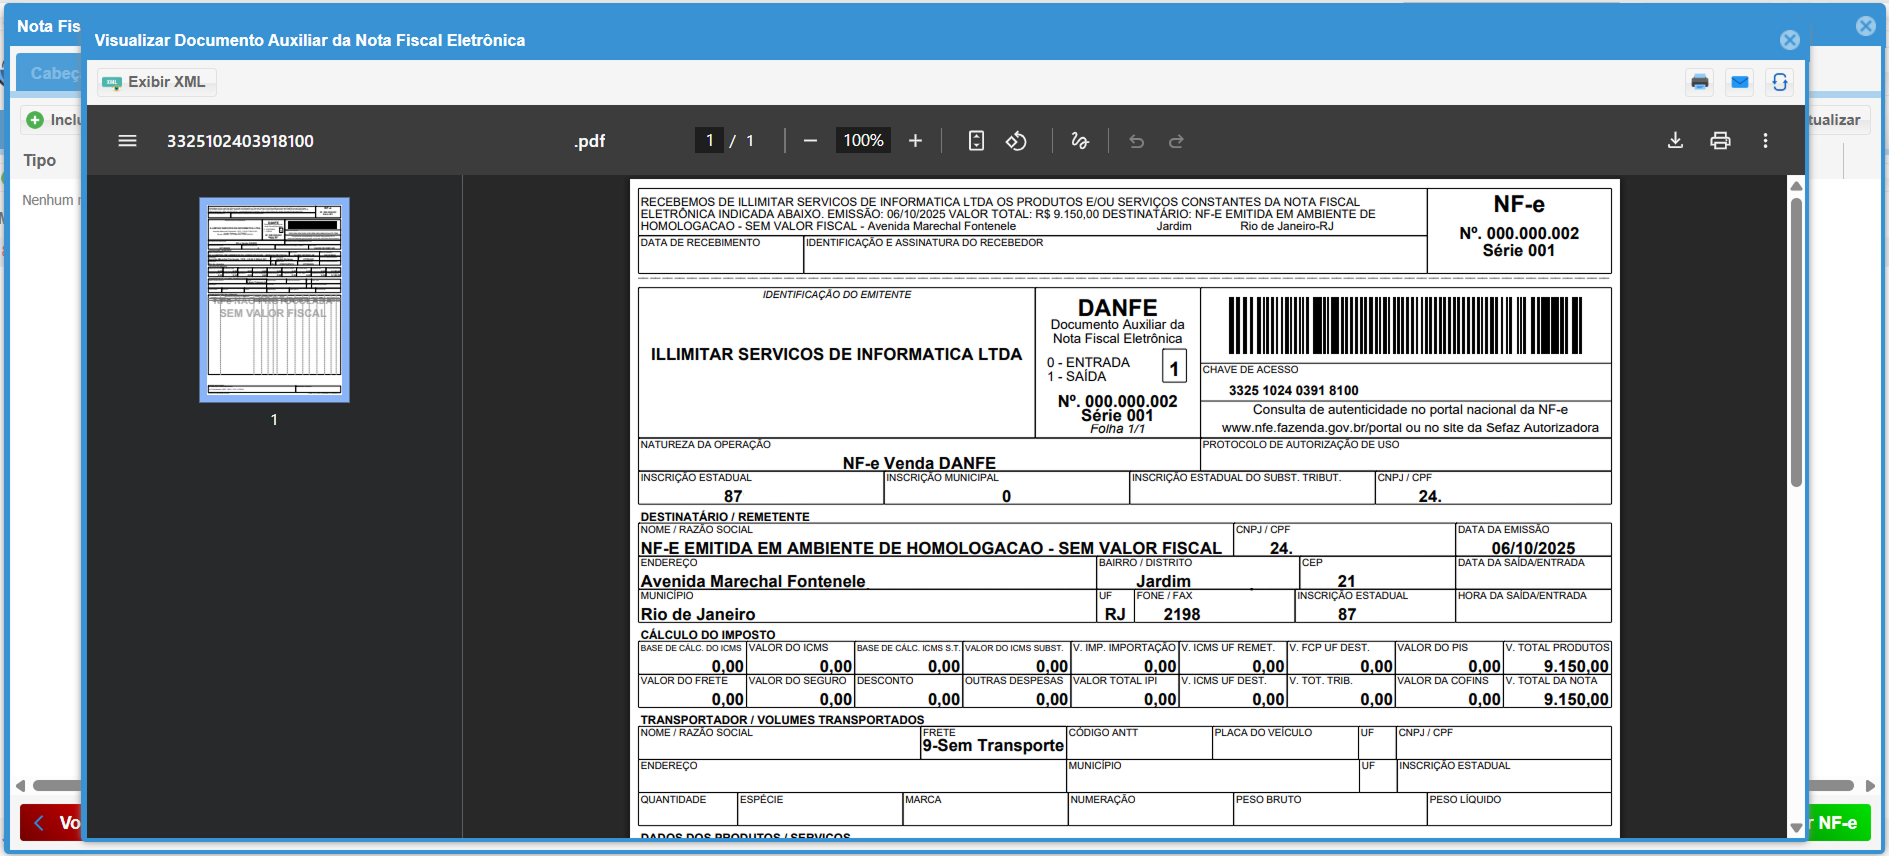Image resolution: width=1889 pixels, height=856 pixels.
Task: Open the PDF viewer more options menu
Action: click(1765, 141)
